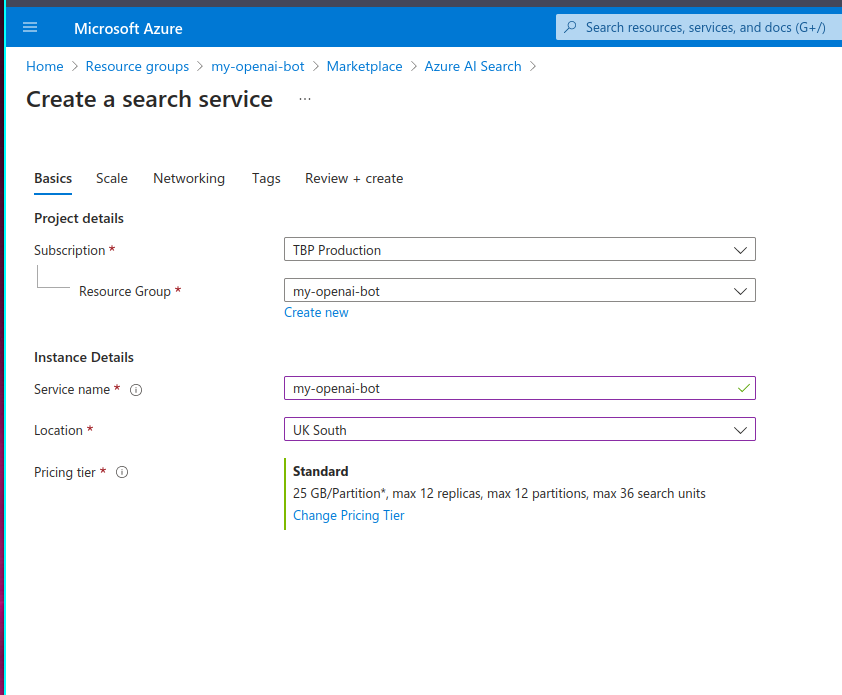The width and height of the screenshot is (842, 695).
Task: Open Resource groups breadcrumb link
Action: pyautogui.click(x=137, y=66)
